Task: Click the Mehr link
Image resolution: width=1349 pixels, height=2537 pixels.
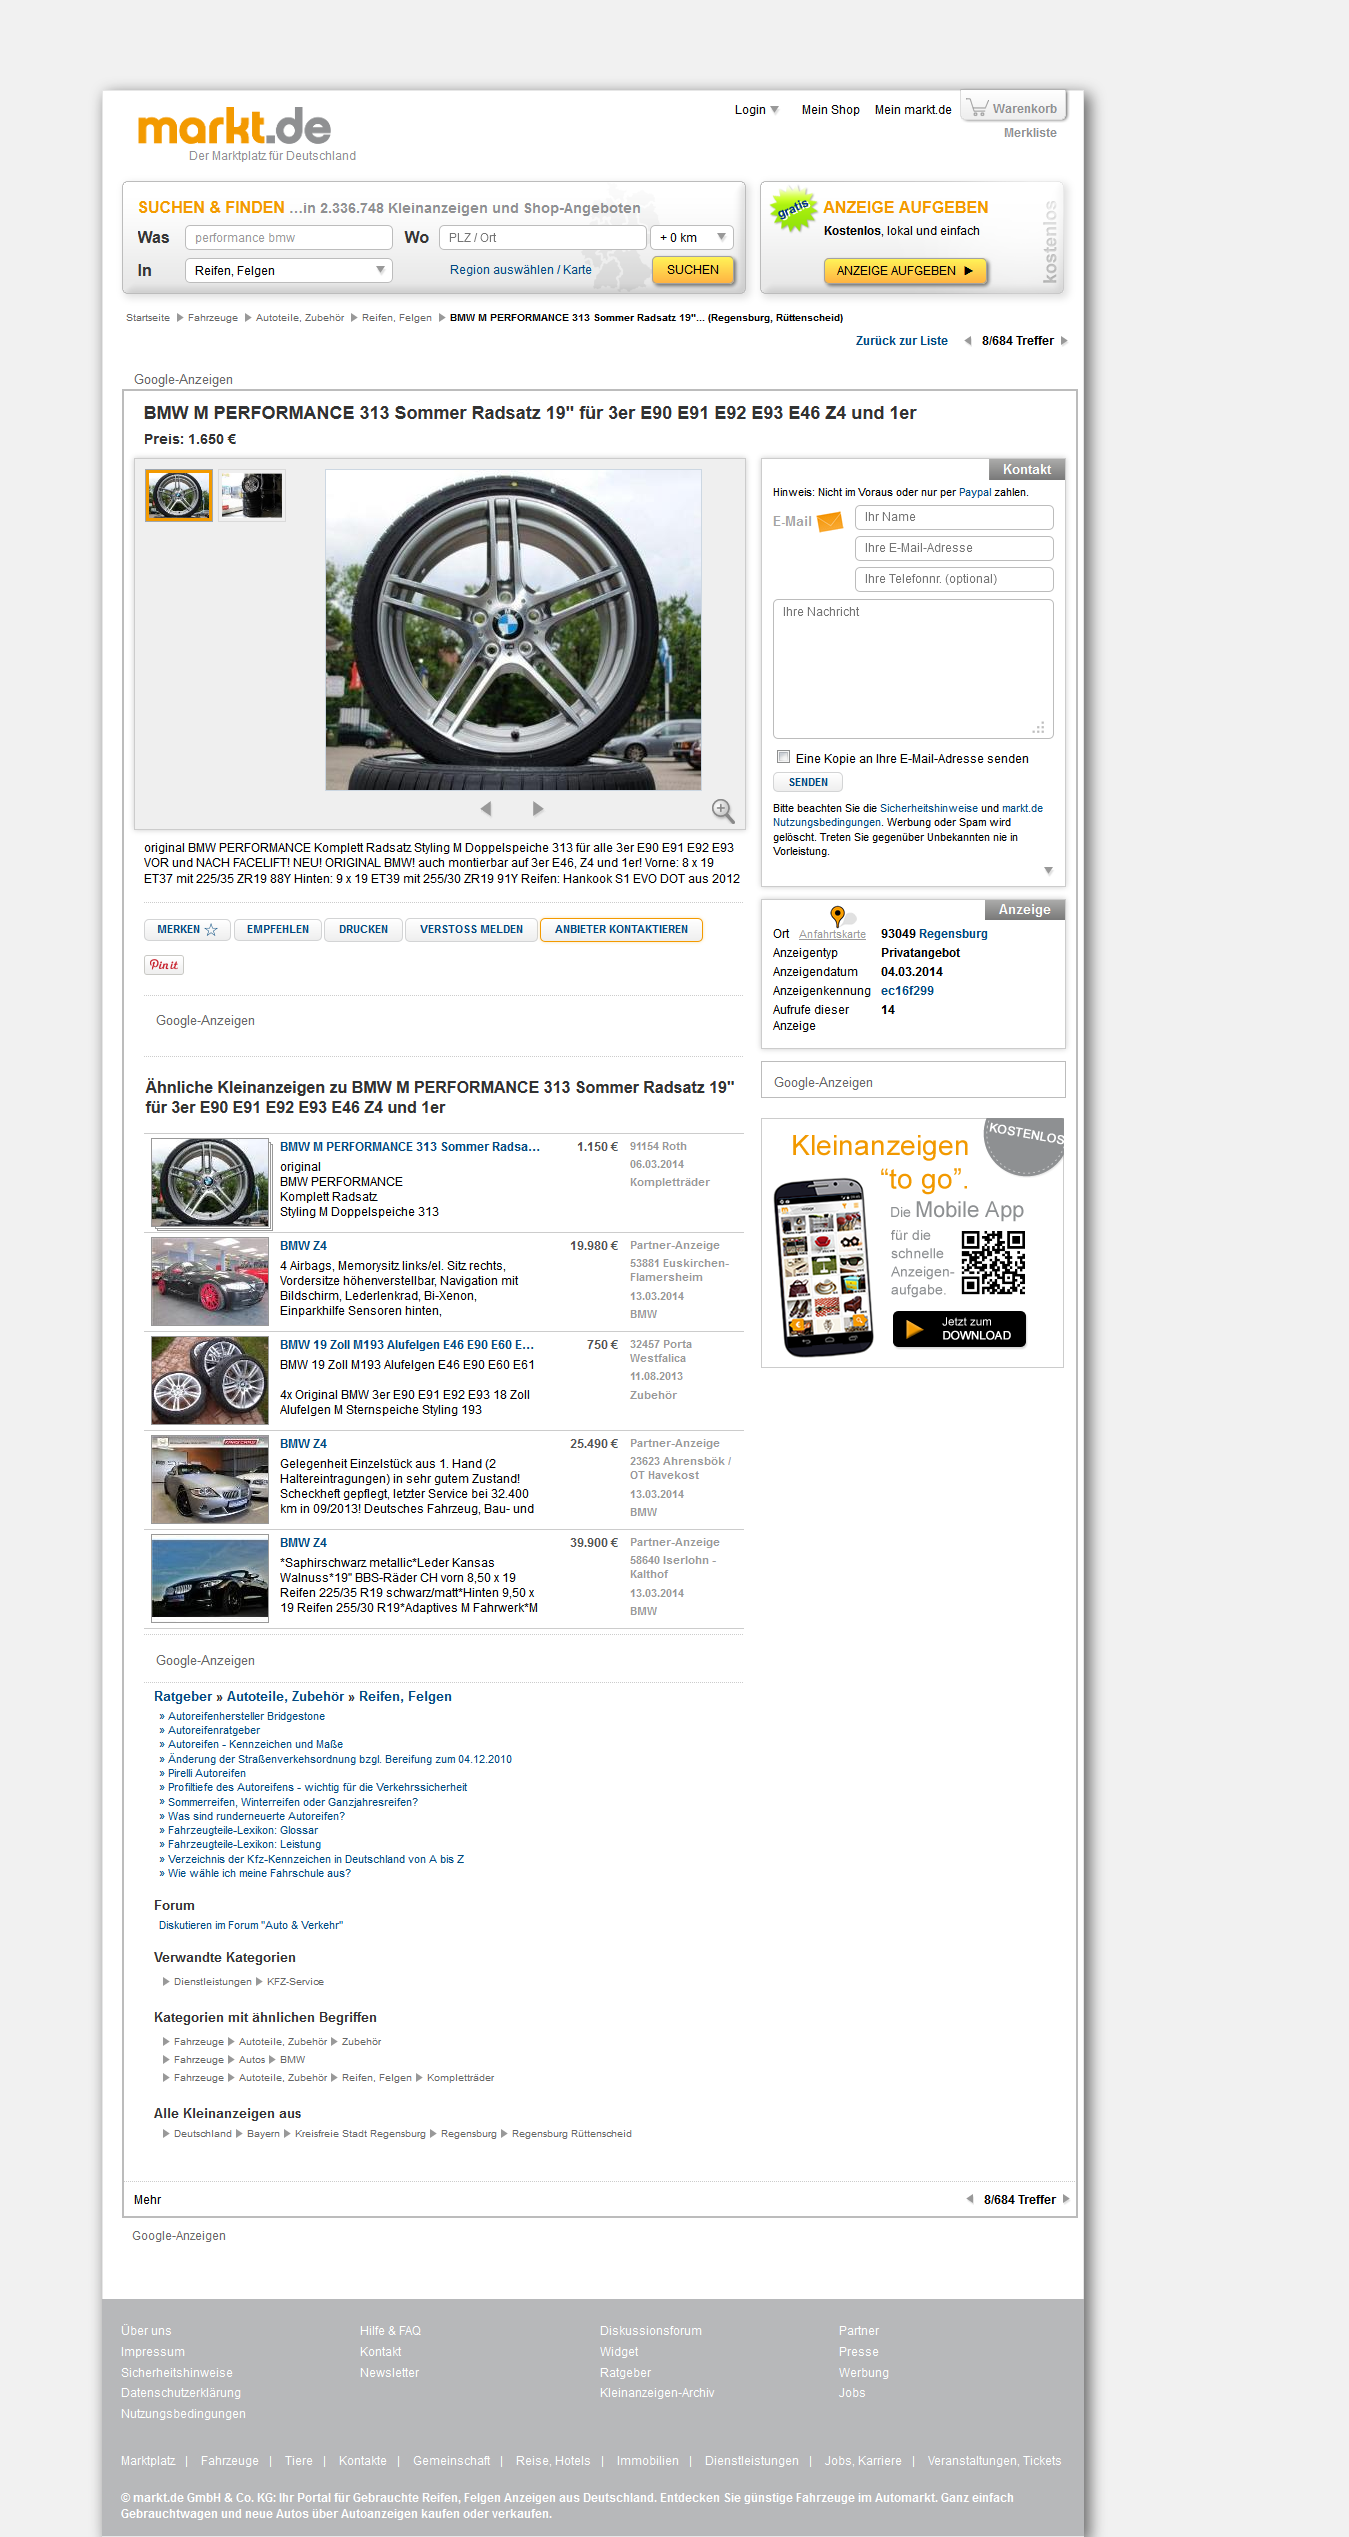Action: pyautogui.click(x=147, y=2200)
